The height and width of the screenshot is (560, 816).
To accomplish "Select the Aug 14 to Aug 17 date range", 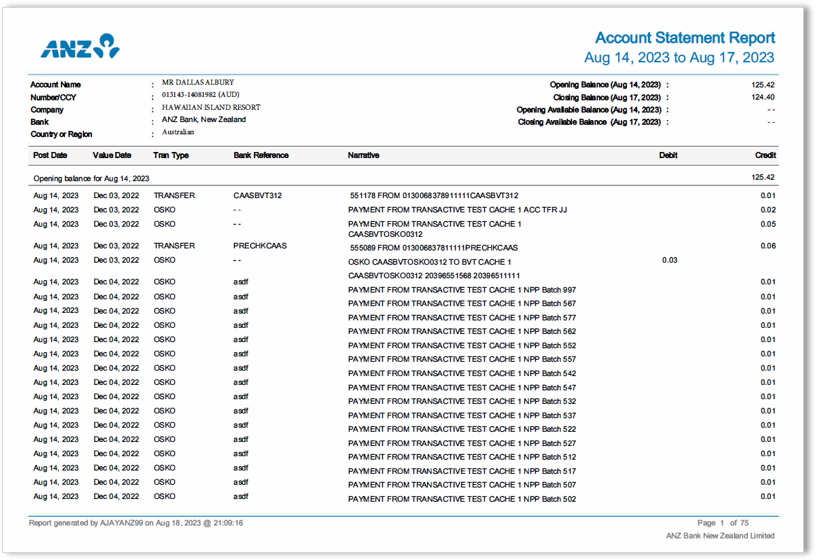I will [x=679, y=58].
